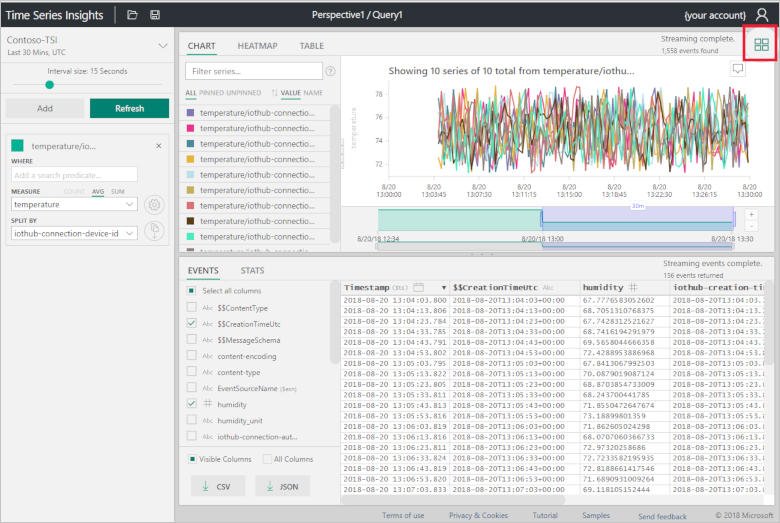
Task: Open the chart annotation comment icon
Action: [x=738, y=69]
